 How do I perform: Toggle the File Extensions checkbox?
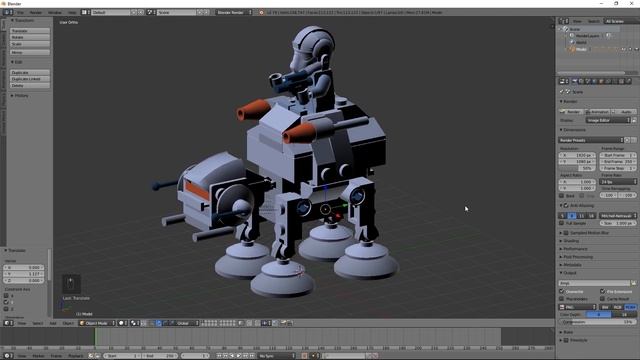pos(602,291)
